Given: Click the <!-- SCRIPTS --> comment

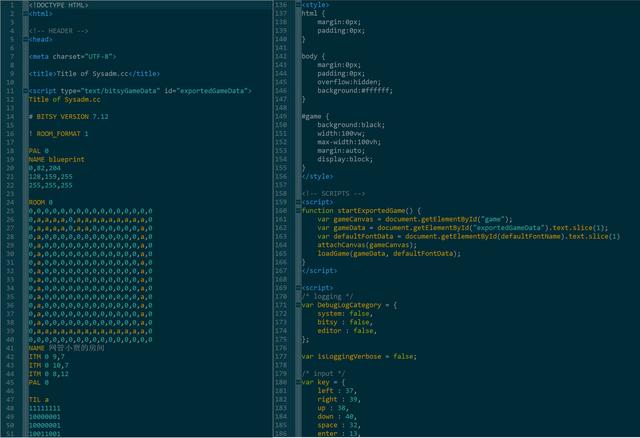Looking at the screenshot, I should pos(333,193).
